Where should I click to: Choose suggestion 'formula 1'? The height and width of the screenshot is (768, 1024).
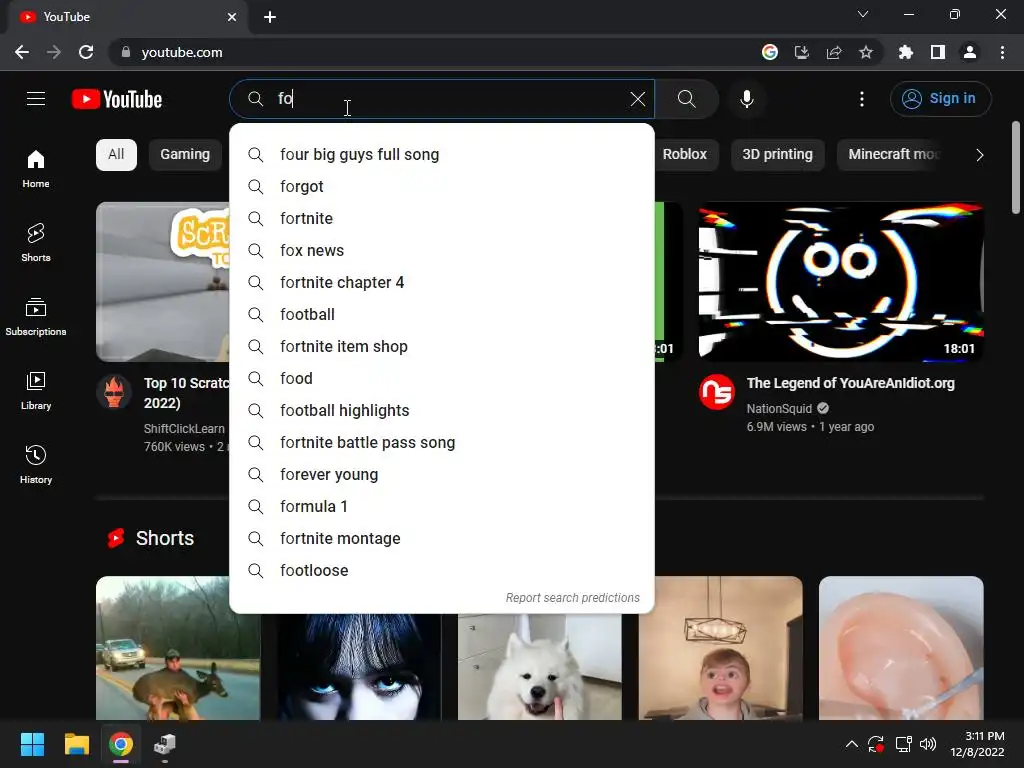[x=441, y=507]
